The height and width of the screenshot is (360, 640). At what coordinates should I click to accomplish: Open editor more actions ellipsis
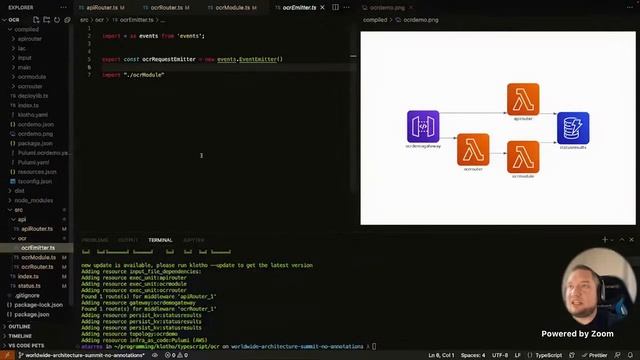point(347,7)
